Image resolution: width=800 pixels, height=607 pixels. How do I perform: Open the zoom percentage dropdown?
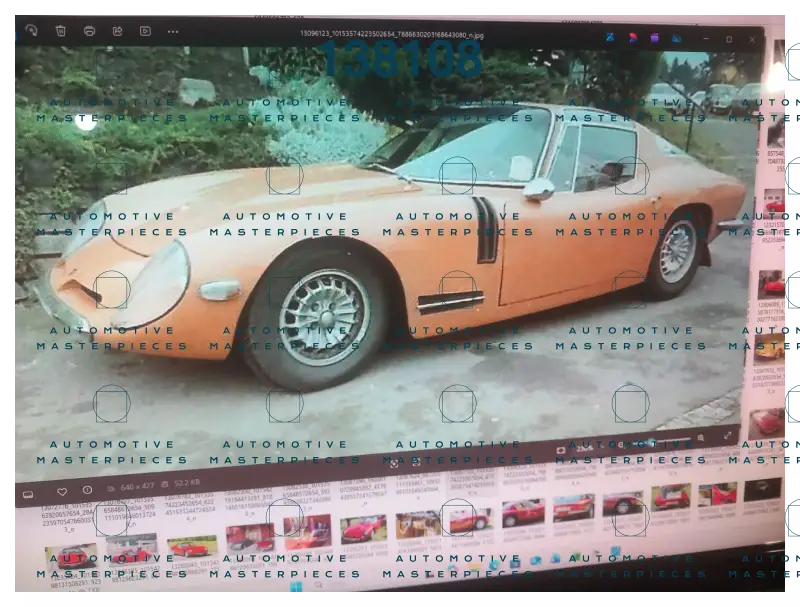pyautogui.click(x=587, y=448)
